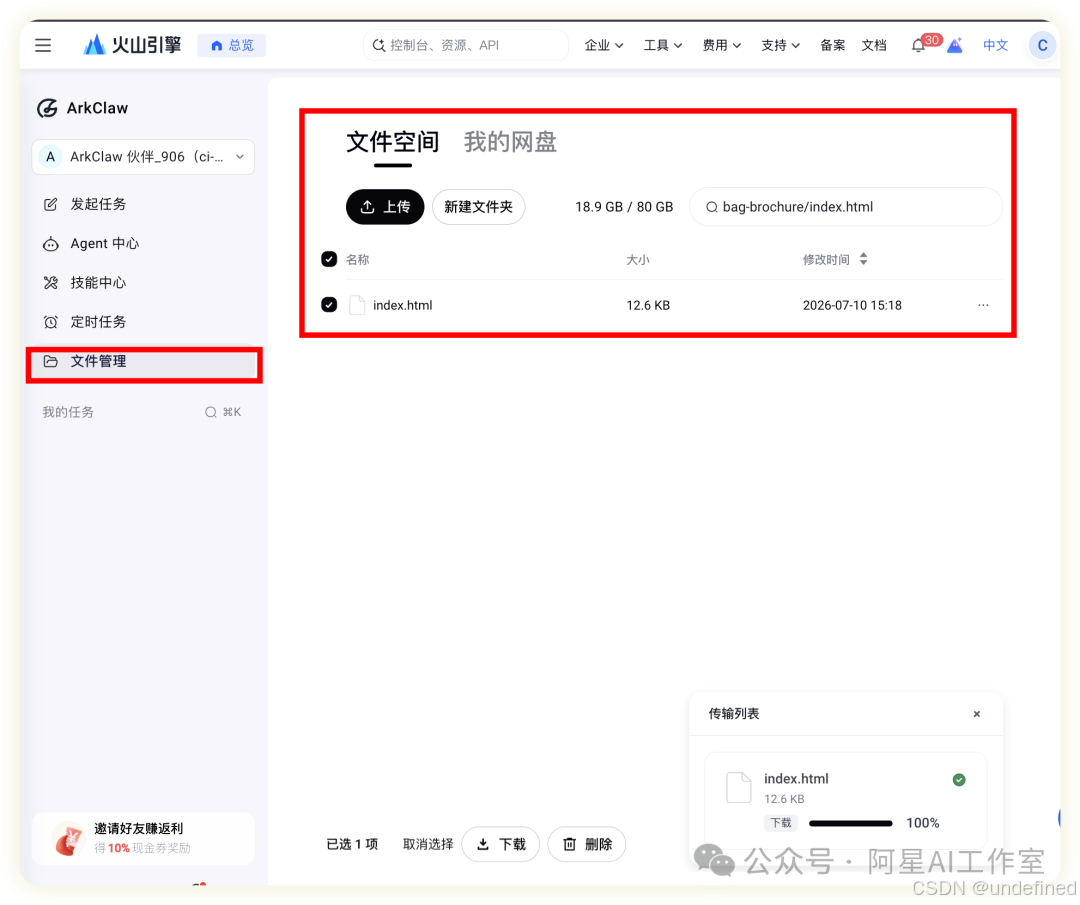Click the index.html transfer item icon
The width and height of the screenshot is (1080, 905).
(x=739, y=787)
